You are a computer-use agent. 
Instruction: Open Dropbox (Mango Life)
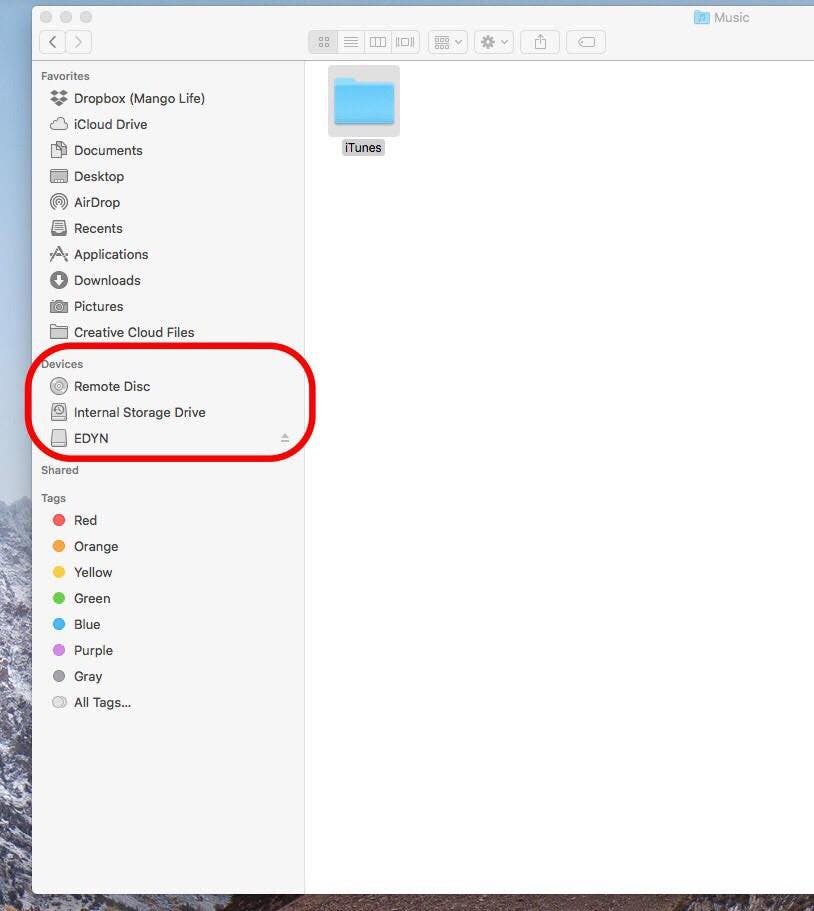pos(139,98)
